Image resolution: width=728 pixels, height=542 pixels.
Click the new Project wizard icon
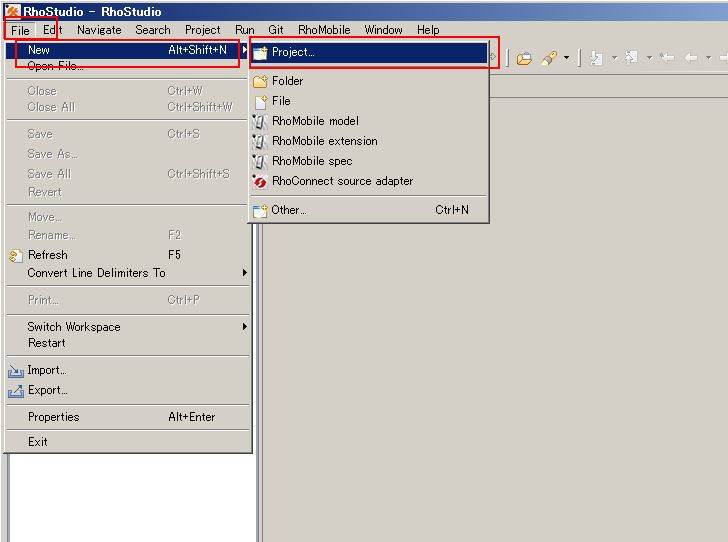[260, 53]
